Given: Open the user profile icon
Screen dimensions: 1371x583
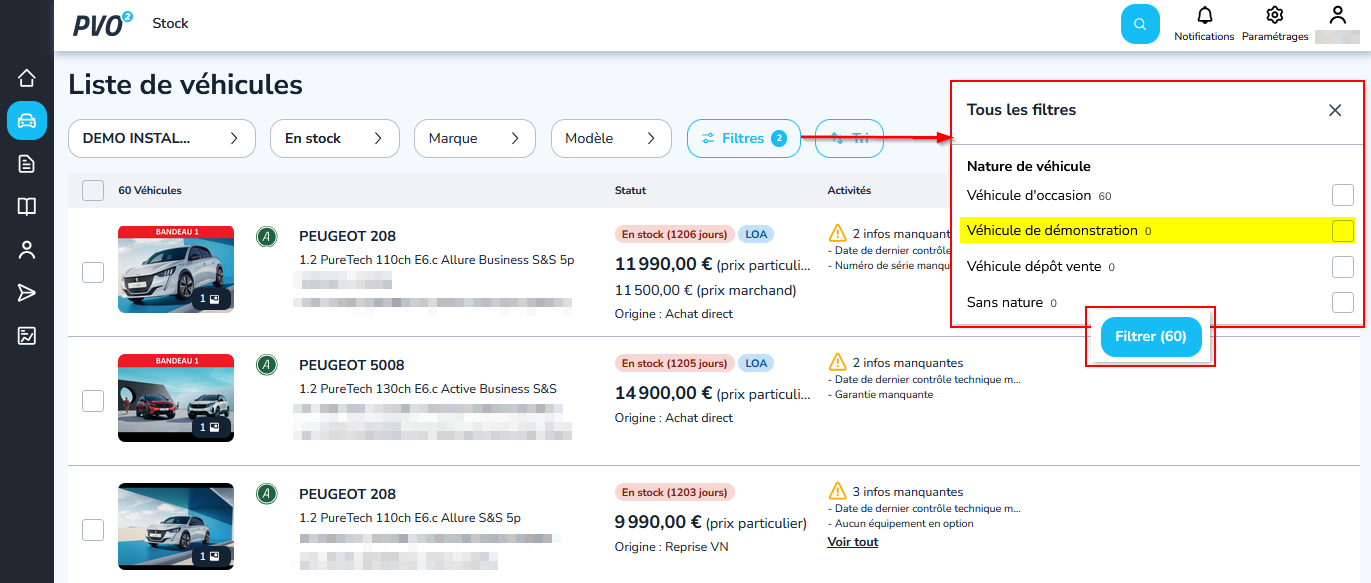Looking at the screenshot, I should pyautogui.click(x=1337, y=15).
